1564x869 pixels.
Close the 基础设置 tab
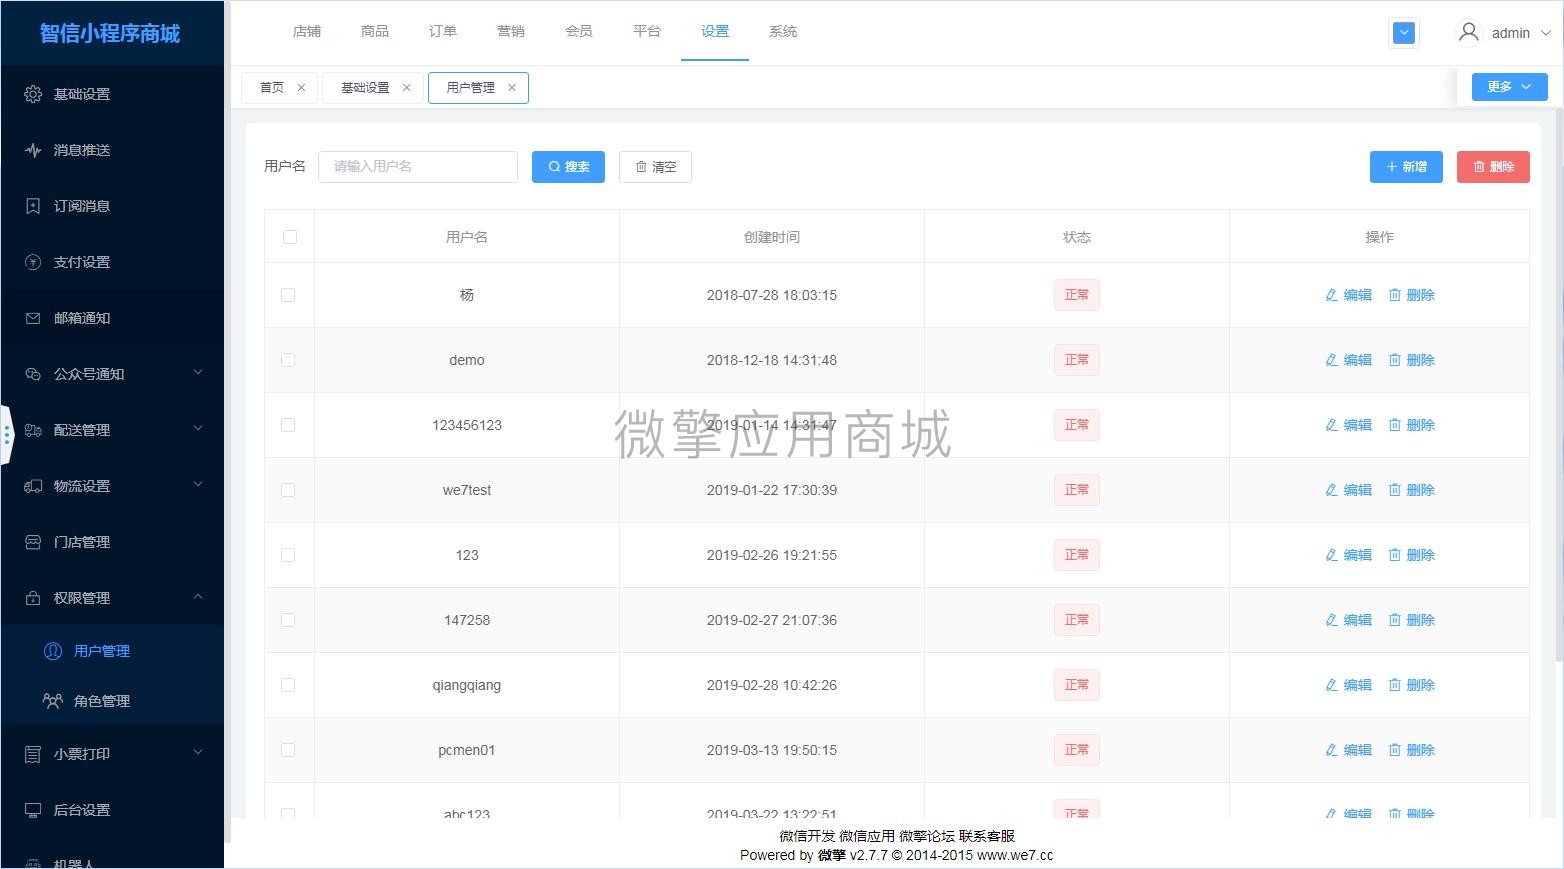pos(406,88)
